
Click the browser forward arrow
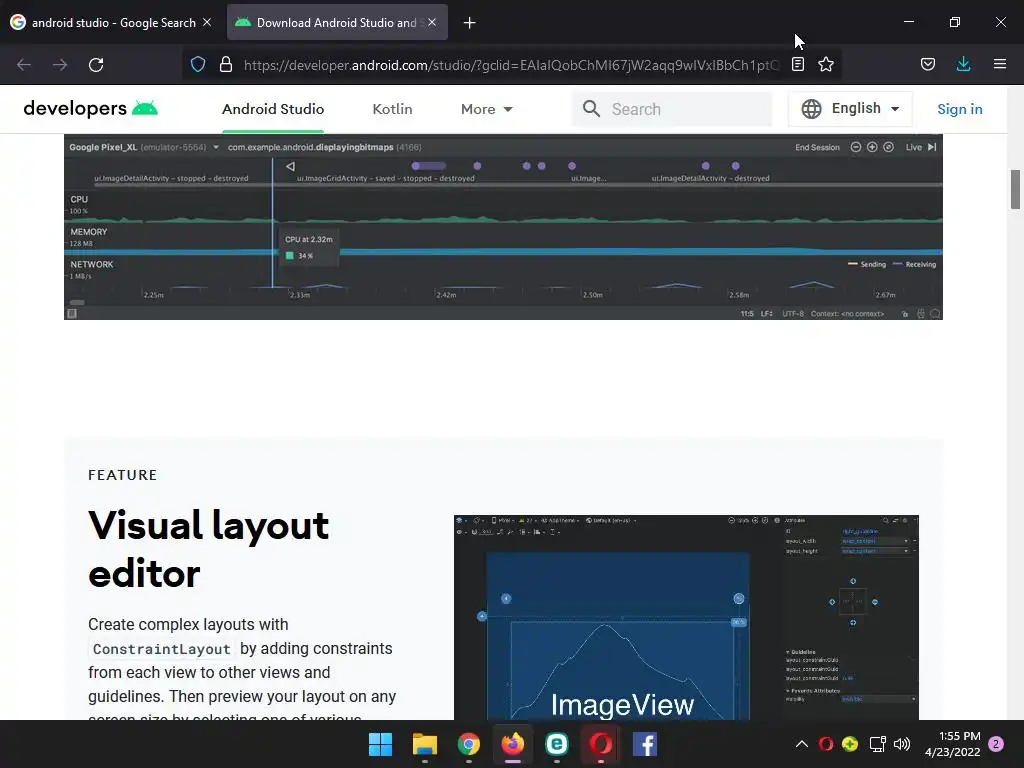pos(60,65)
